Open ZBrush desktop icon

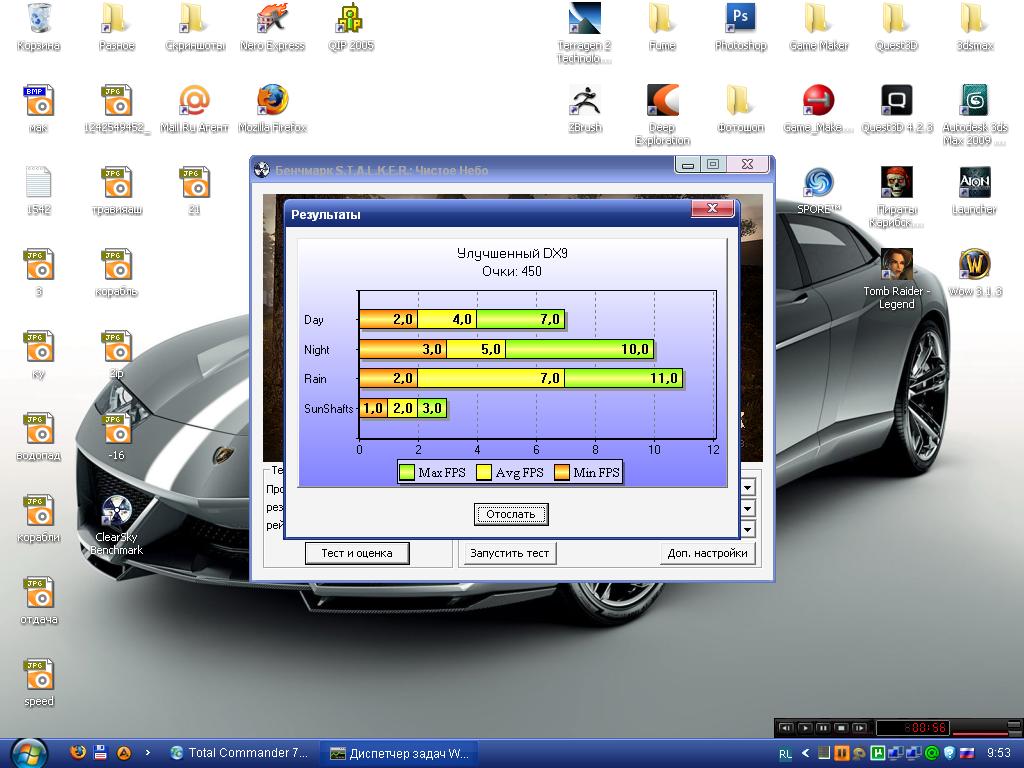coord(585,102)
